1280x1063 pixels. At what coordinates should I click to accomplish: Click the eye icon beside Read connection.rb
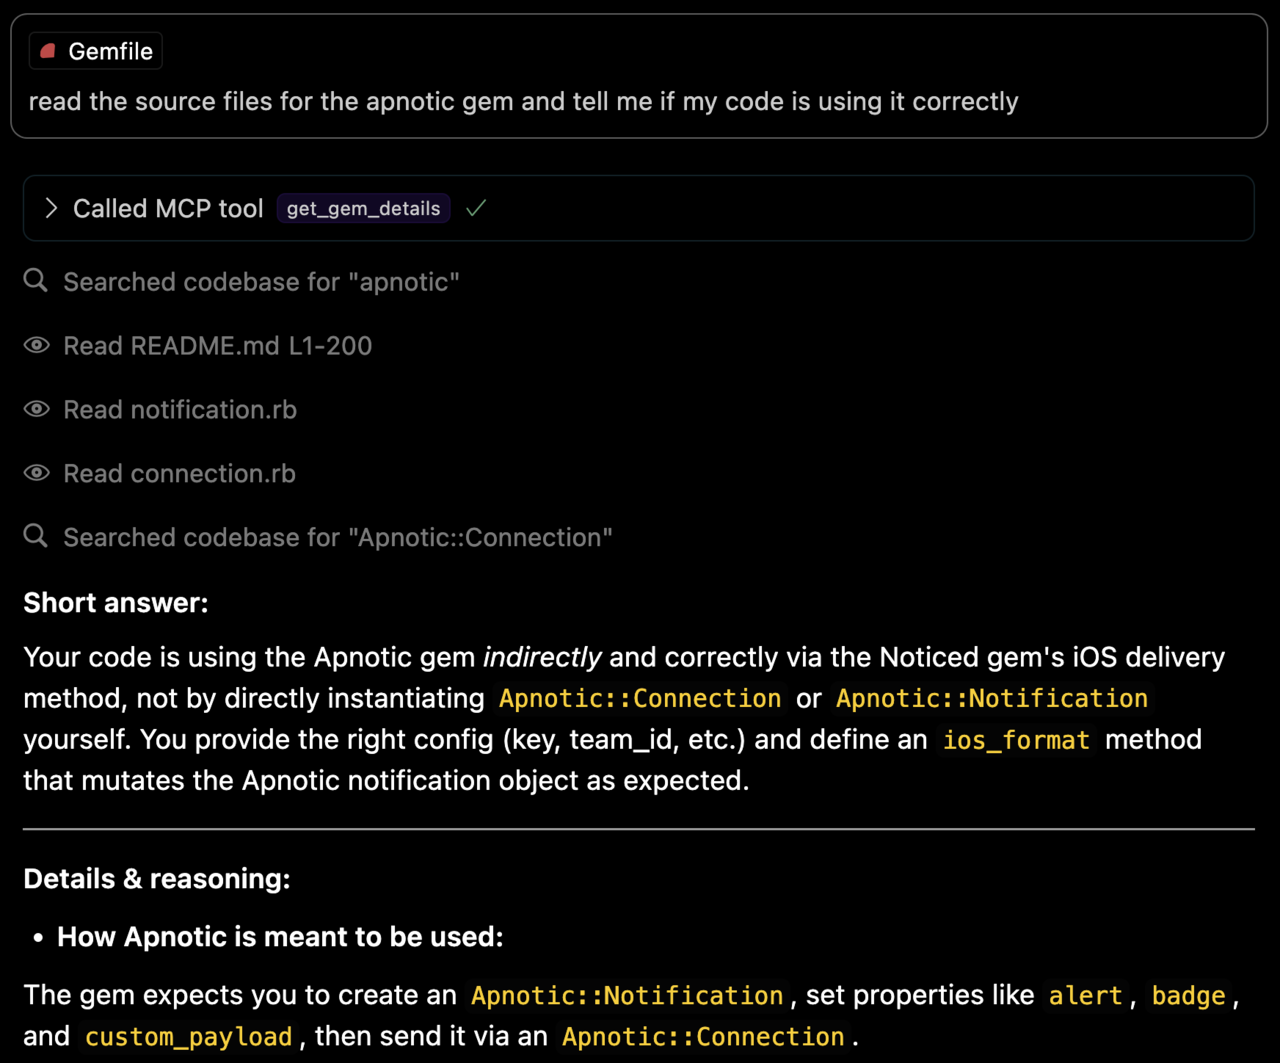pyautogui.click(x=36, y=473)
